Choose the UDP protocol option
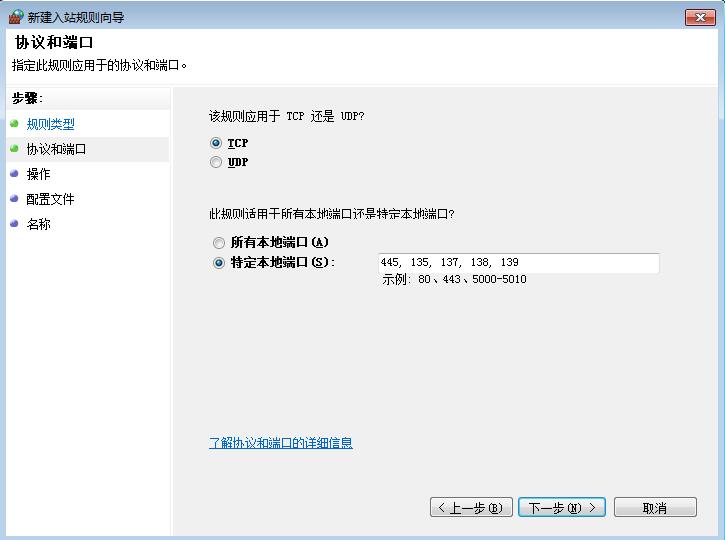Viewport: 725px width, 540px height. click(216, 162)
